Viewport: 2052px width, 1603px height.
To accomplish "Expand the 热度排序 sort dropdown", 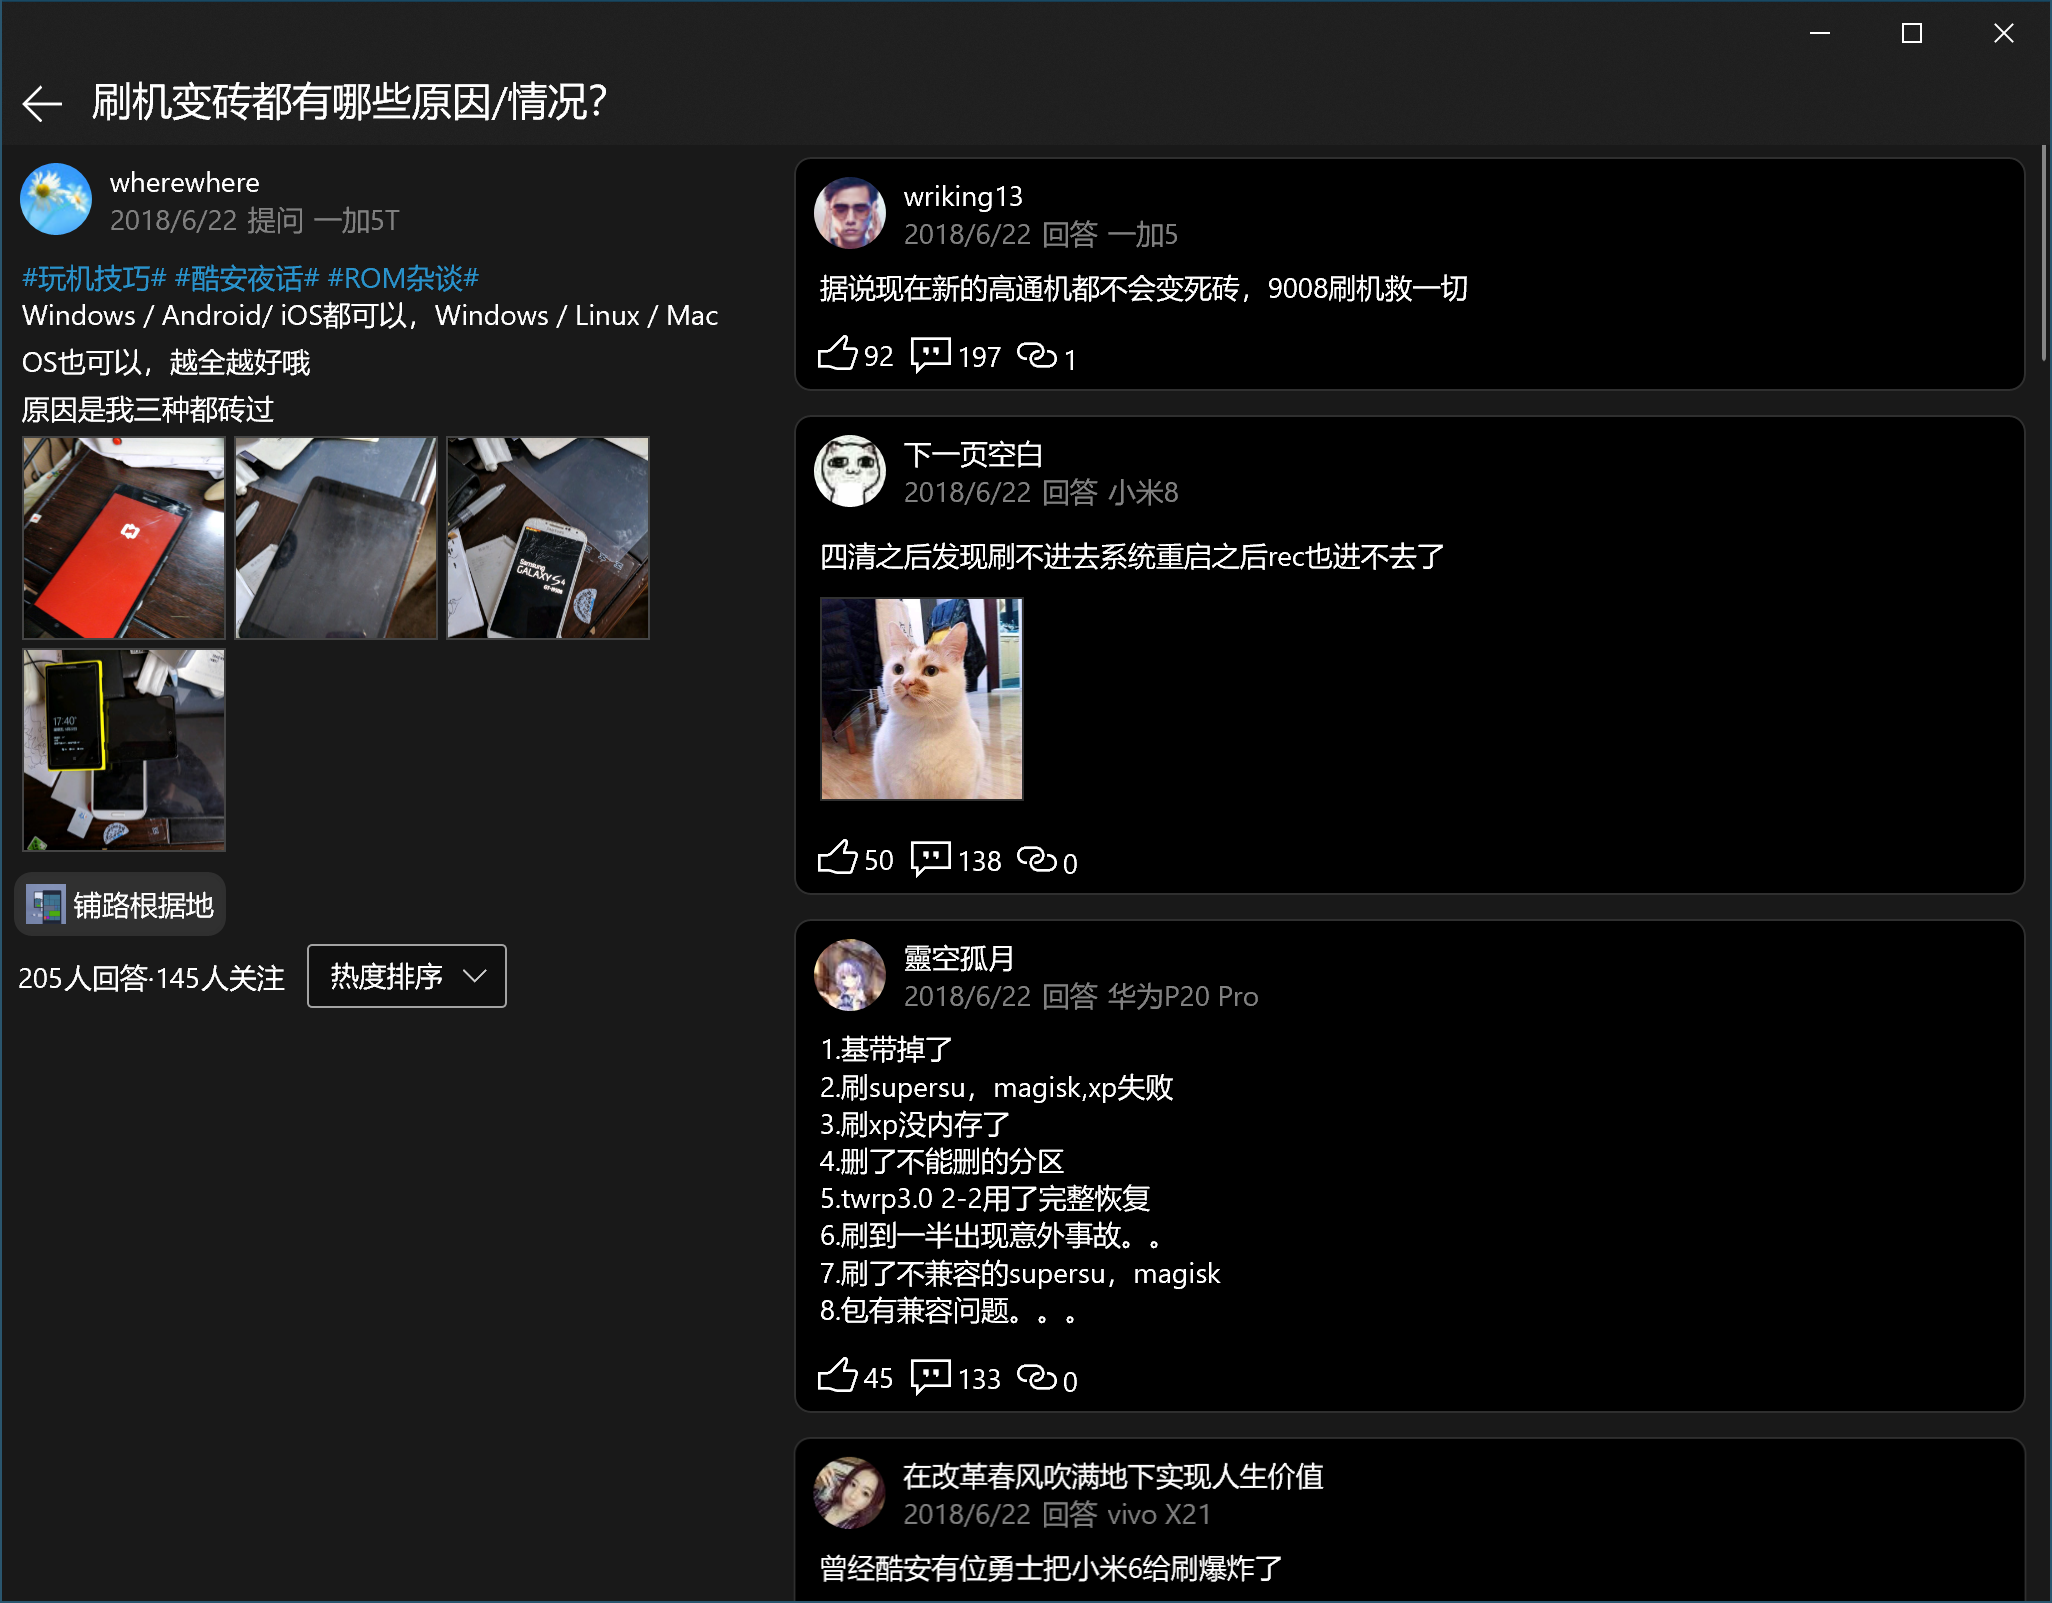I will click(406, 976).
